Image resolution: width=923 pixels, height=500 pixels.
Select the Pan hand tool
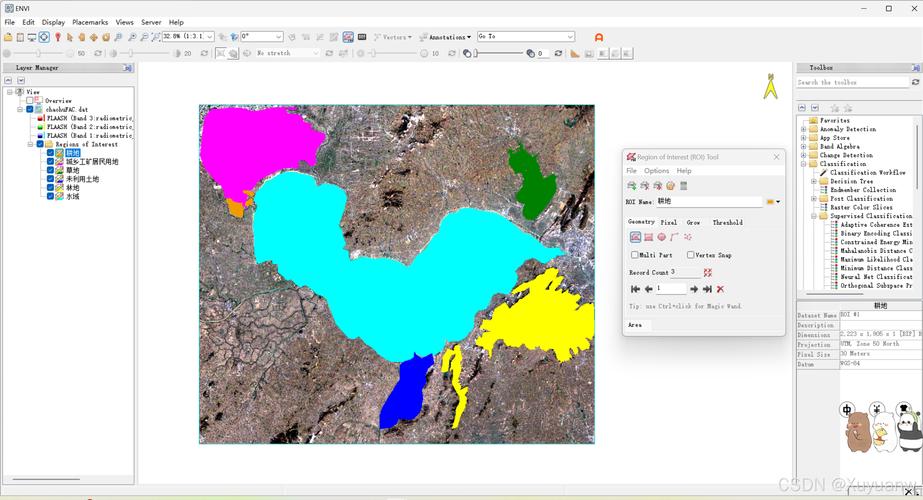point(82,37)
